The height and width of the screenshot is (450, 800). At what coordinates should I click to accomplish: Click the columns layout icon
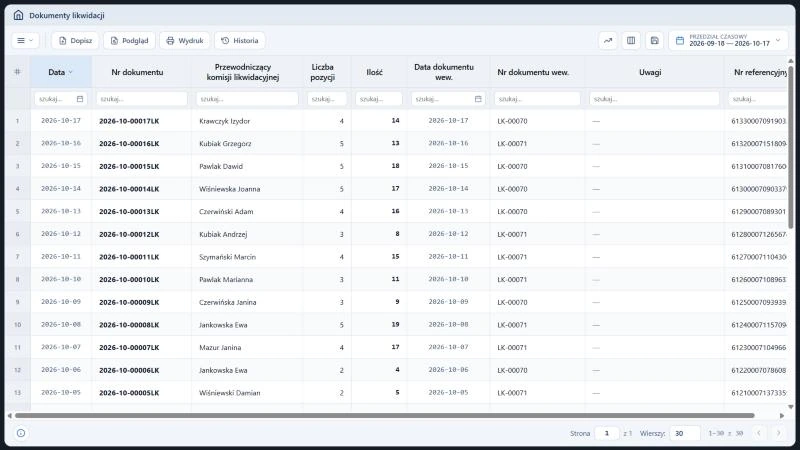coord(631,40)
